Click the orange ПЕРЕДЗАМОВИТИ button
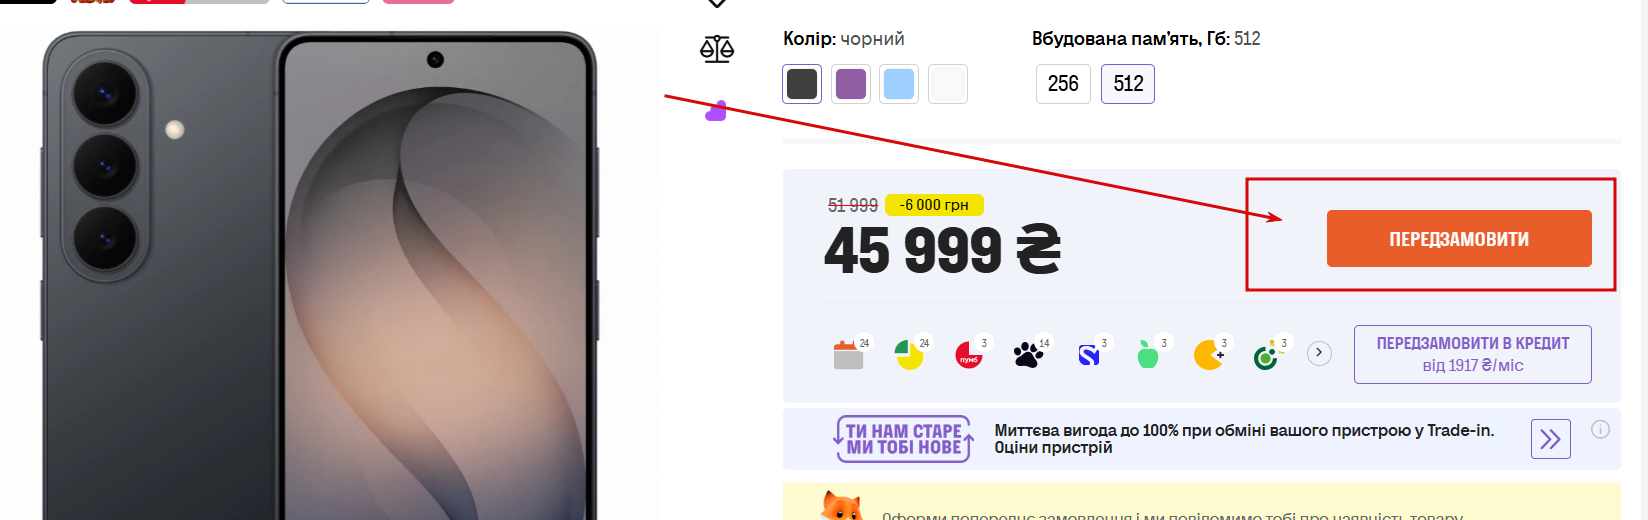The width and height of the screenshot is (1648, 520). [1459, 239]
